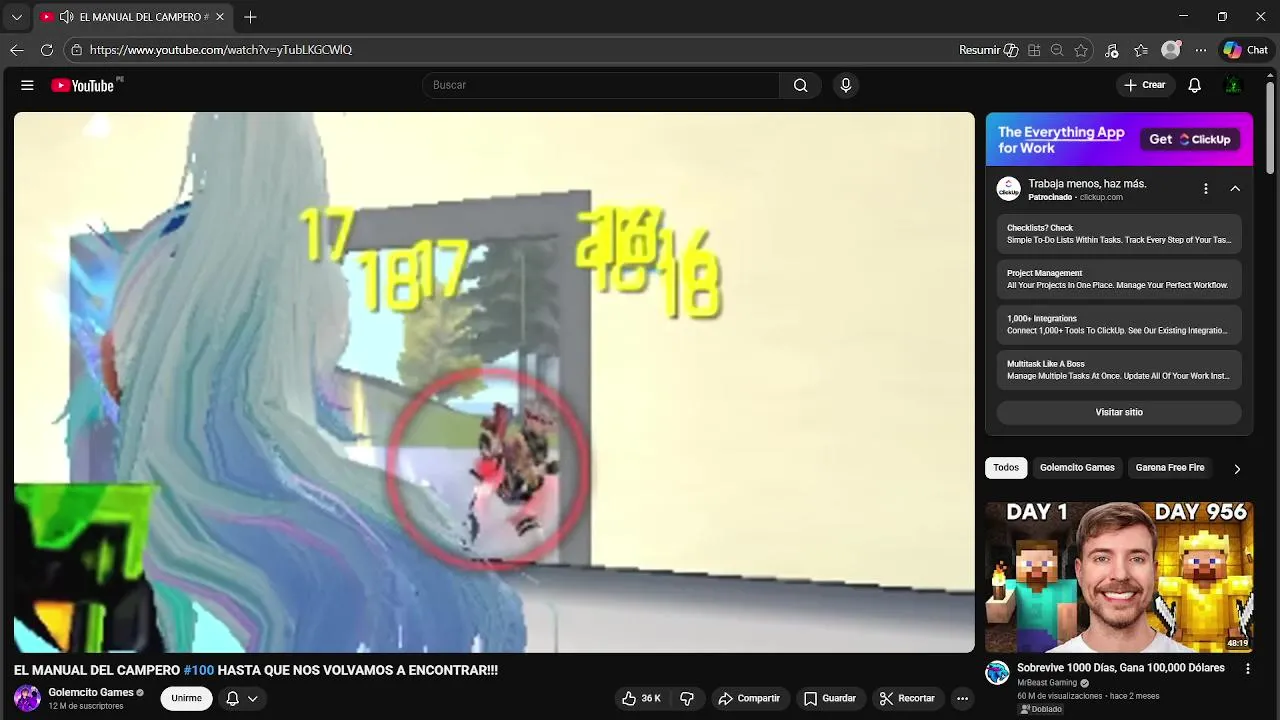Open browser profile avatar
Image resolution: width=1280 pixels, height=720 pixels.
click(1171, 50)
